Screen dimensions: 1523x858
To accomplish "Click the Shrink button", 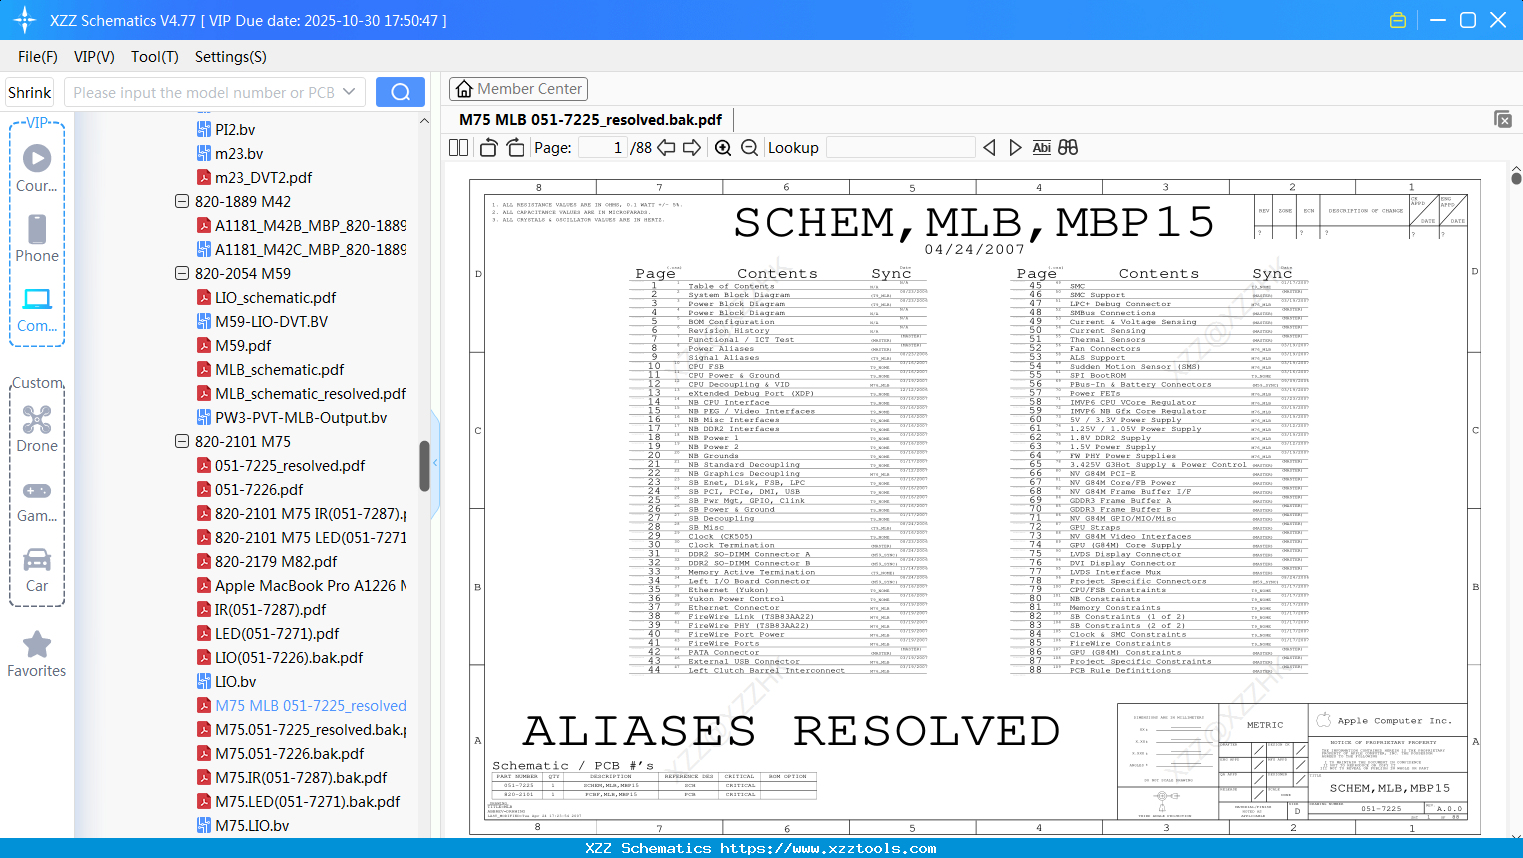I will point(30,92).
